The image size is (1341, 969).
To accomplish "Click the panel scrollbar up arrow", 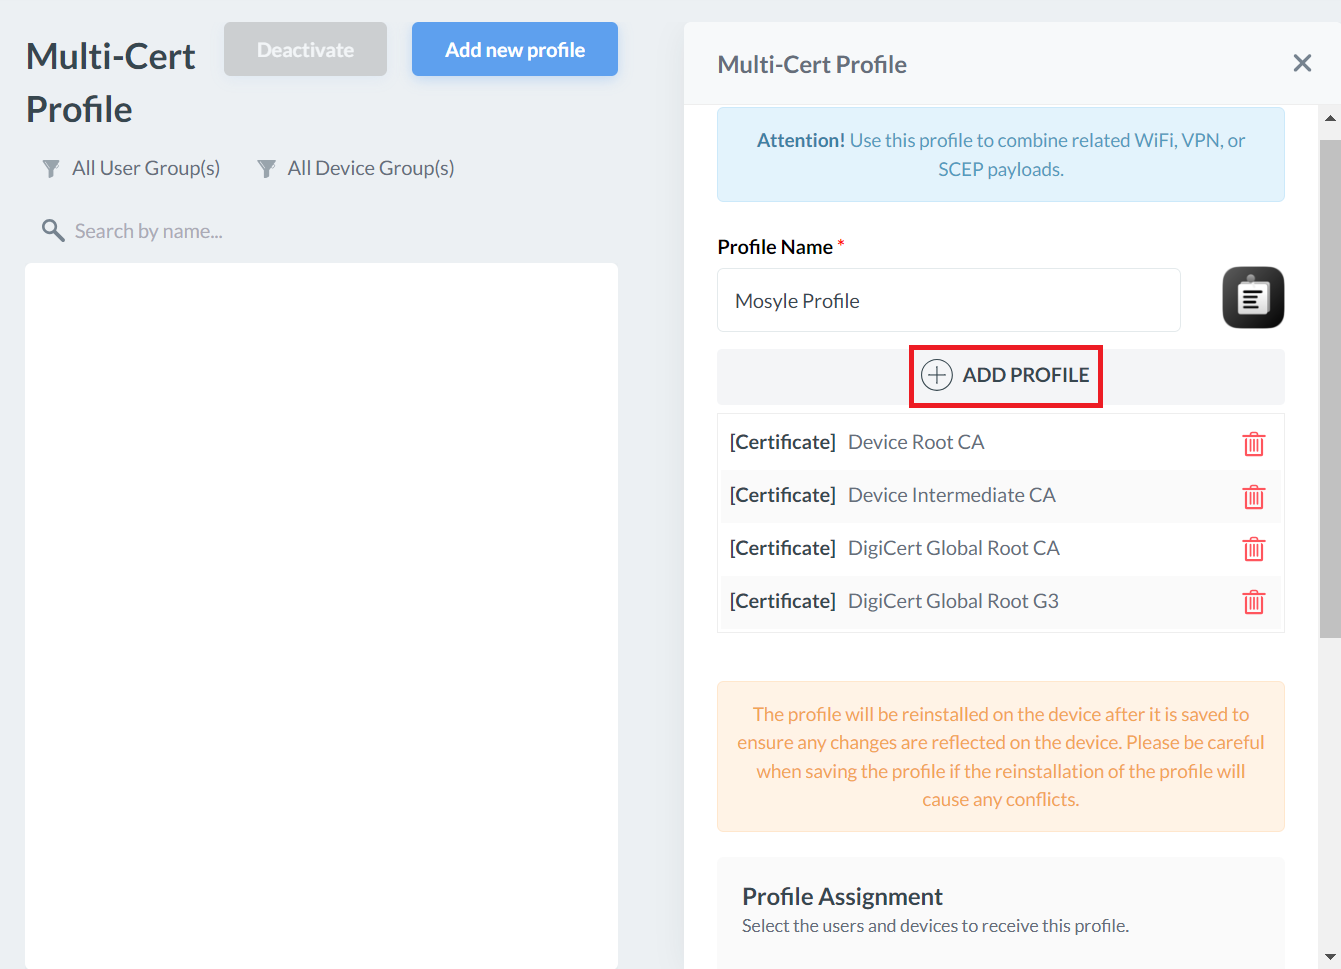I will [x=1330, y=118].
